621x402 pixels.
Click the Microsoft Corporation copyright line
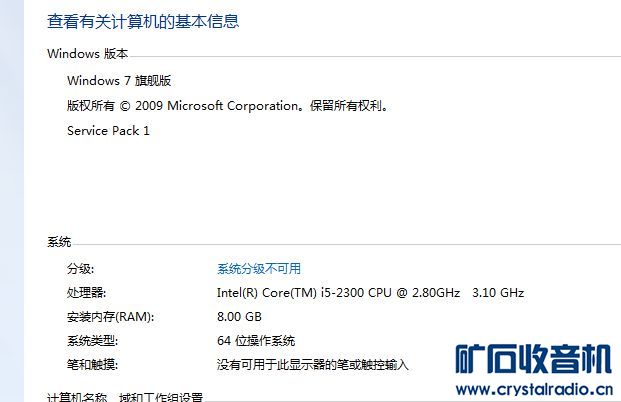[x=227, y=105]
